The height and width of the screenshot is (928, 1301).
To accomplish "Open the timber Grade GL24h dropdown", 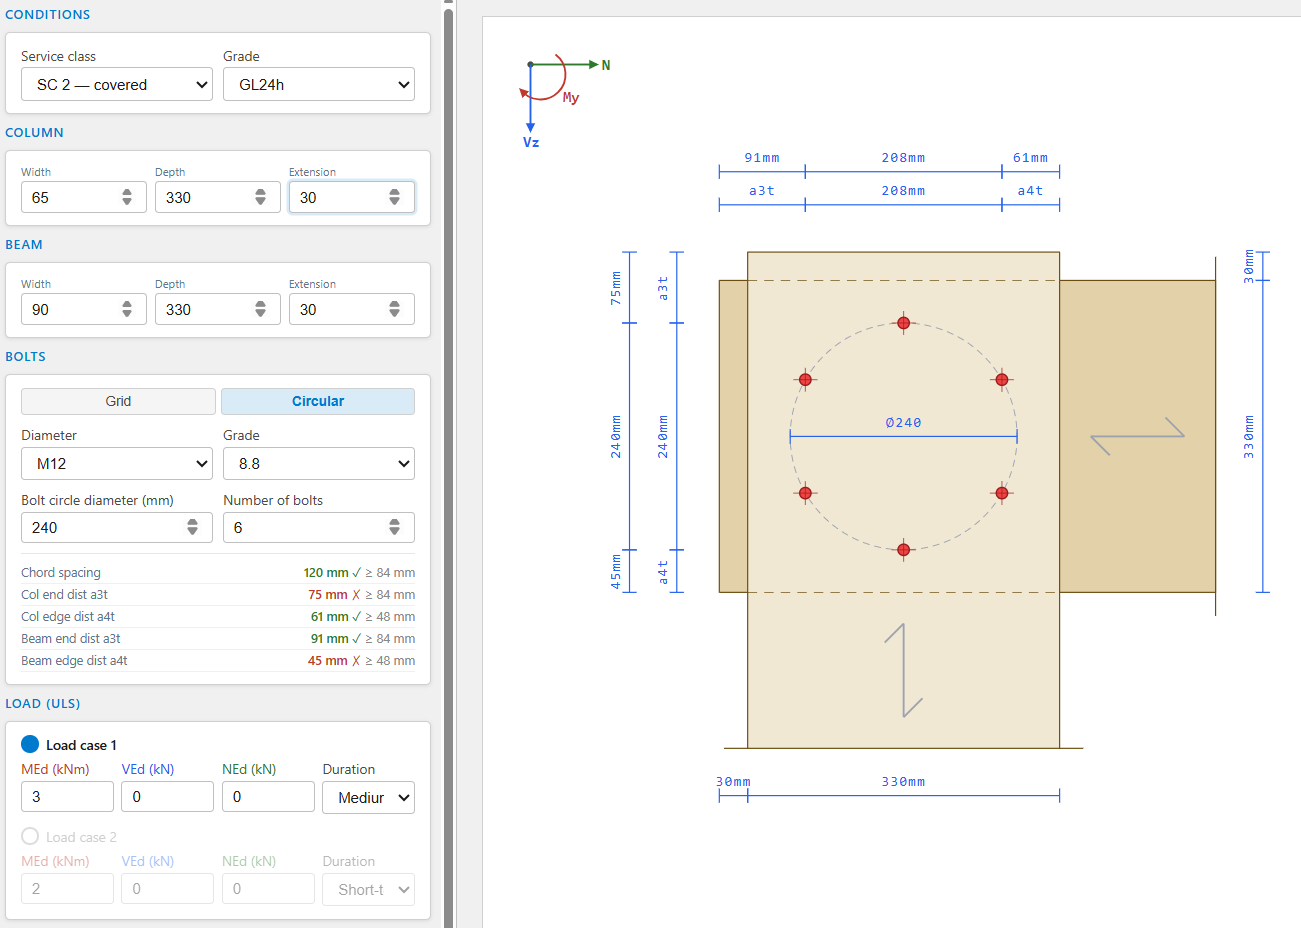I will [x=319, y=84].
